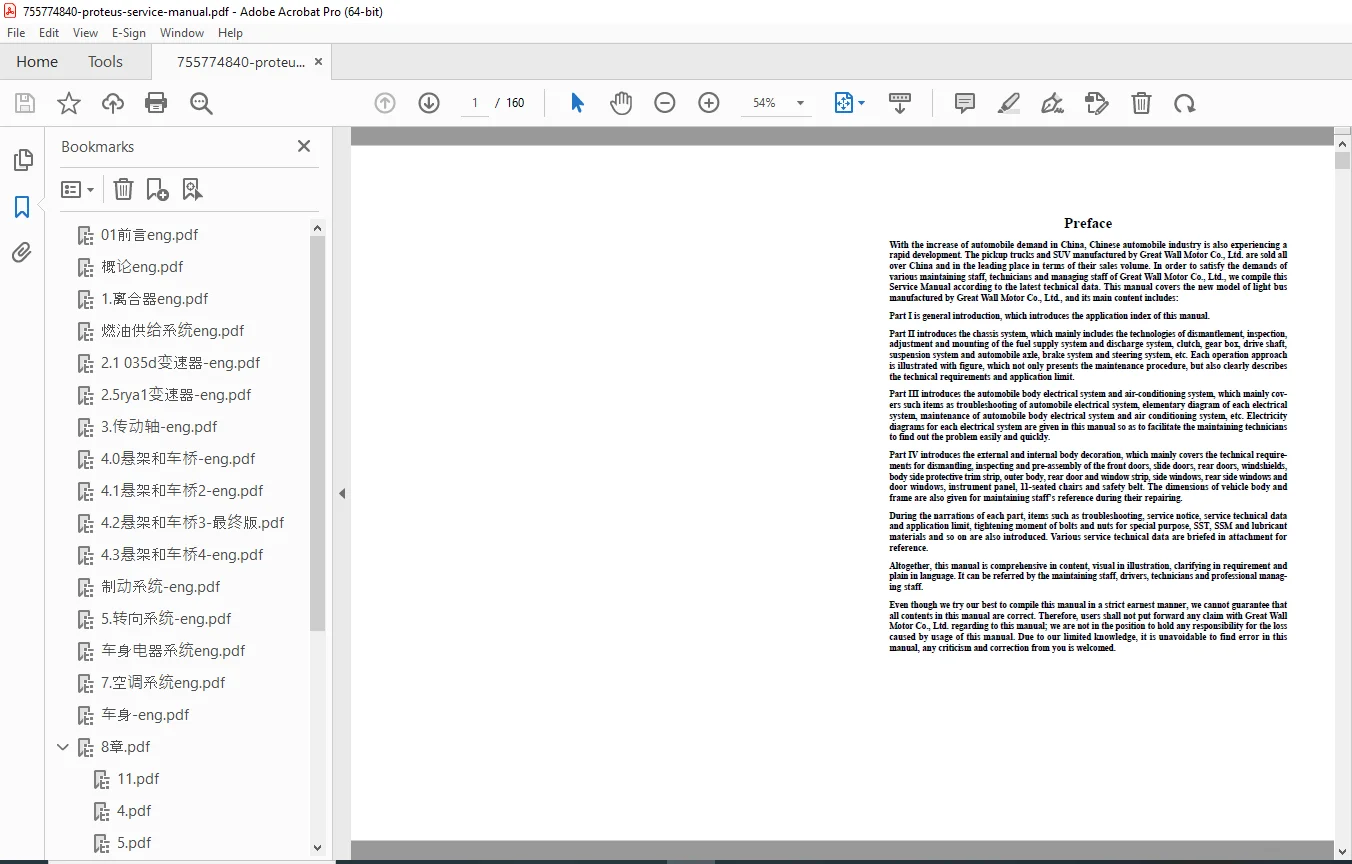Screen dimensions: 1352x864
Task: Print the document
Action: pos(156,103)
